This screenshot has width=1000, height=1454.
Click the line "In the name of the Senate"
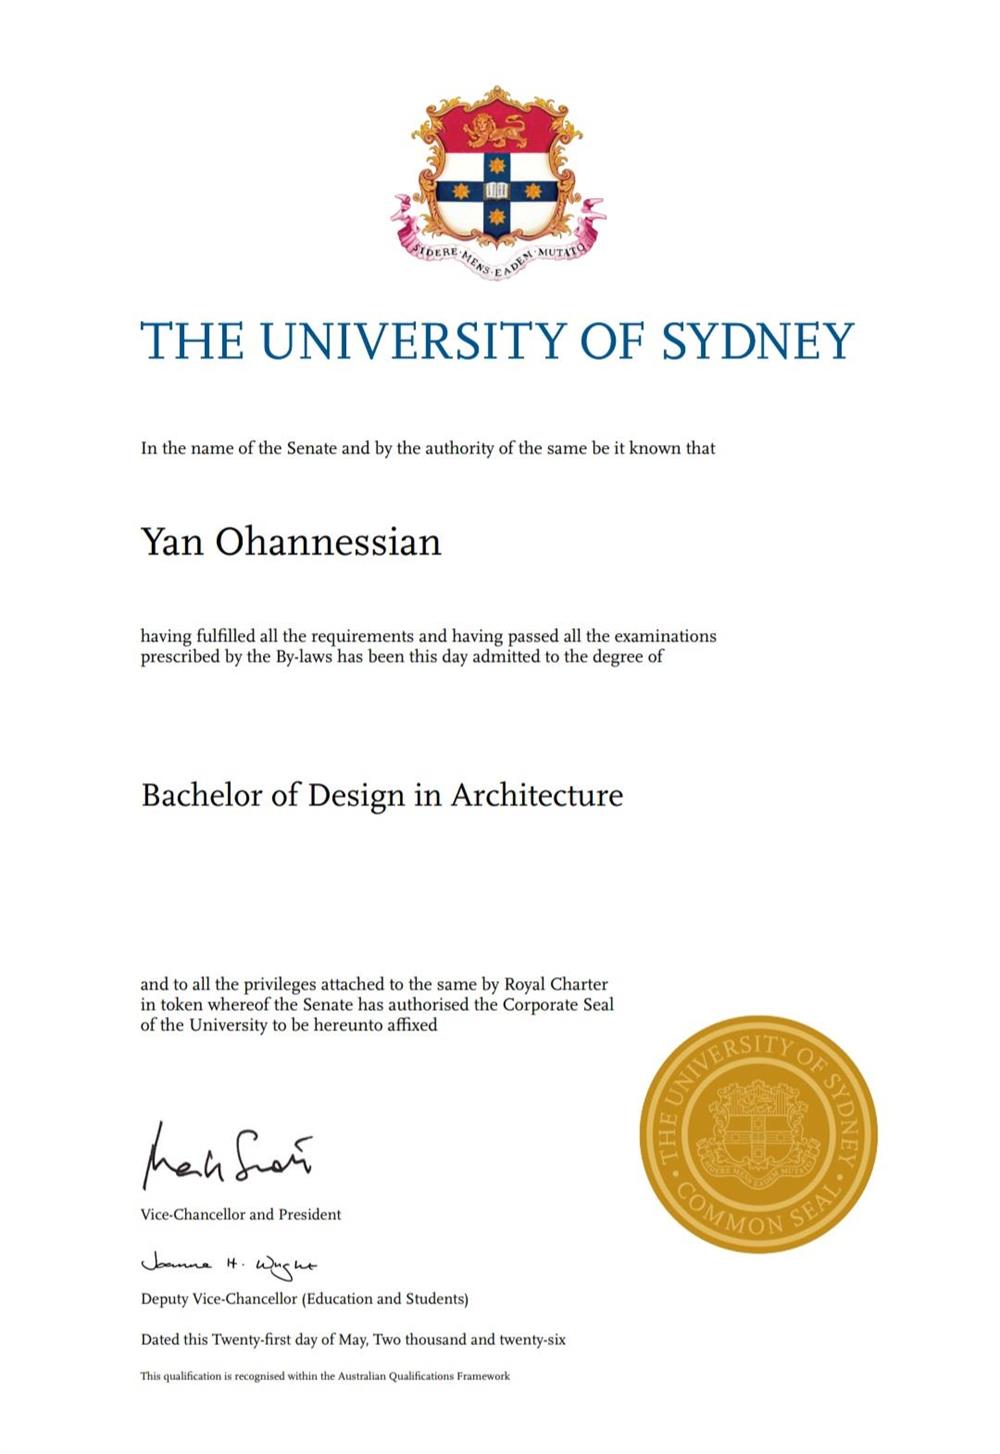(x=428, y=448)
